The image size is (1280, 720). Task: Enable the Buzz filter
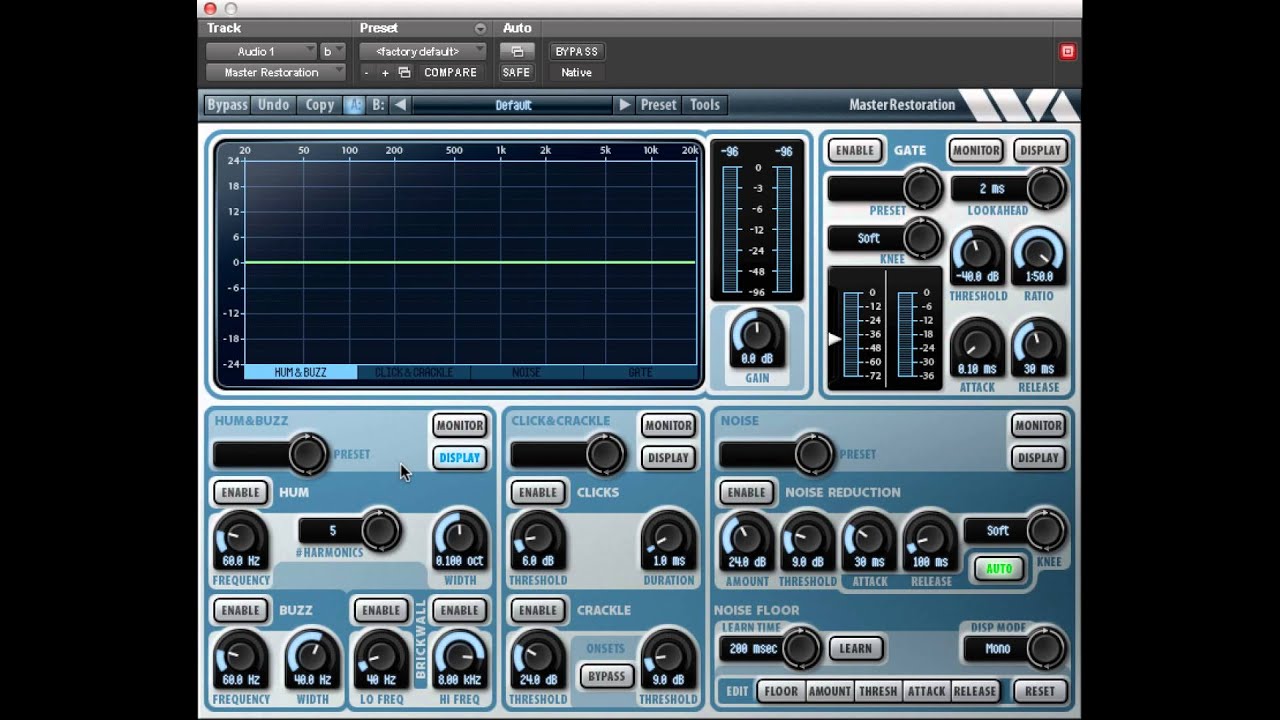click(240, 610)
